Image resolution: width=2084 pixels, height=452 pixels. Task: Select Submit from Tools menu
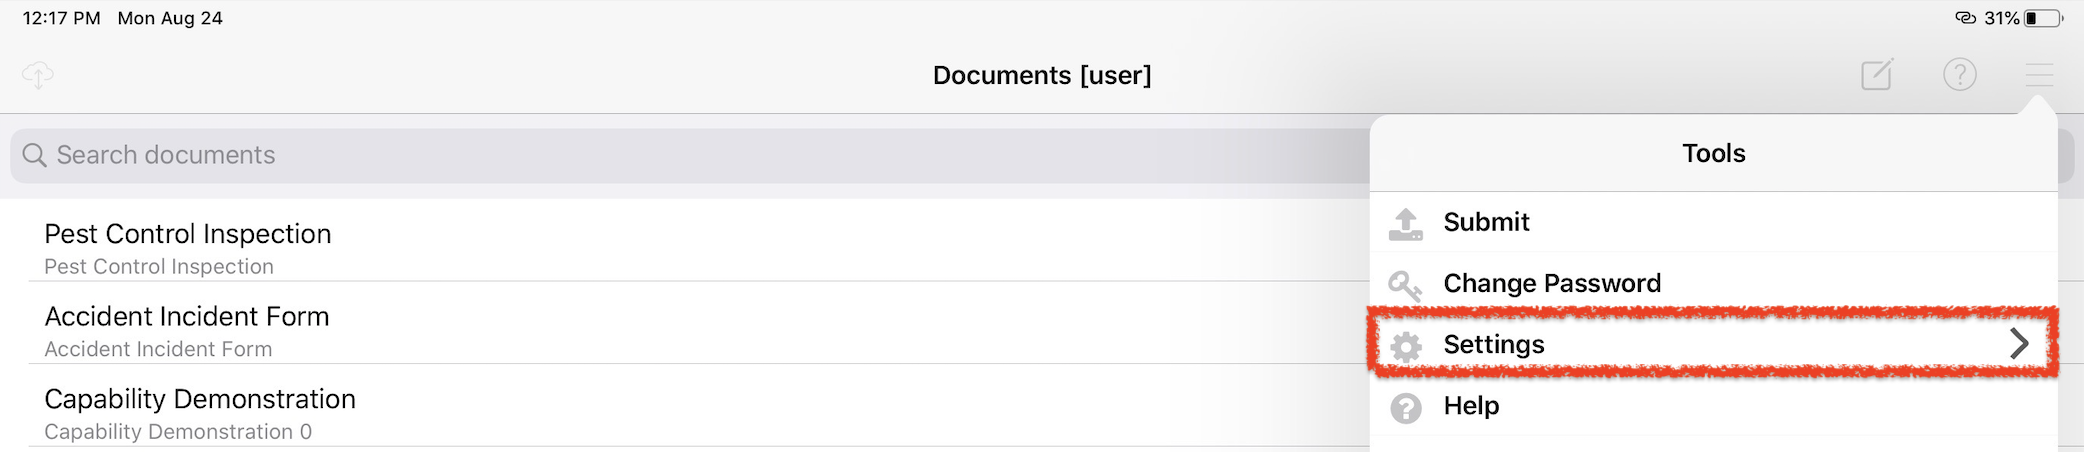click(1713, 222)
